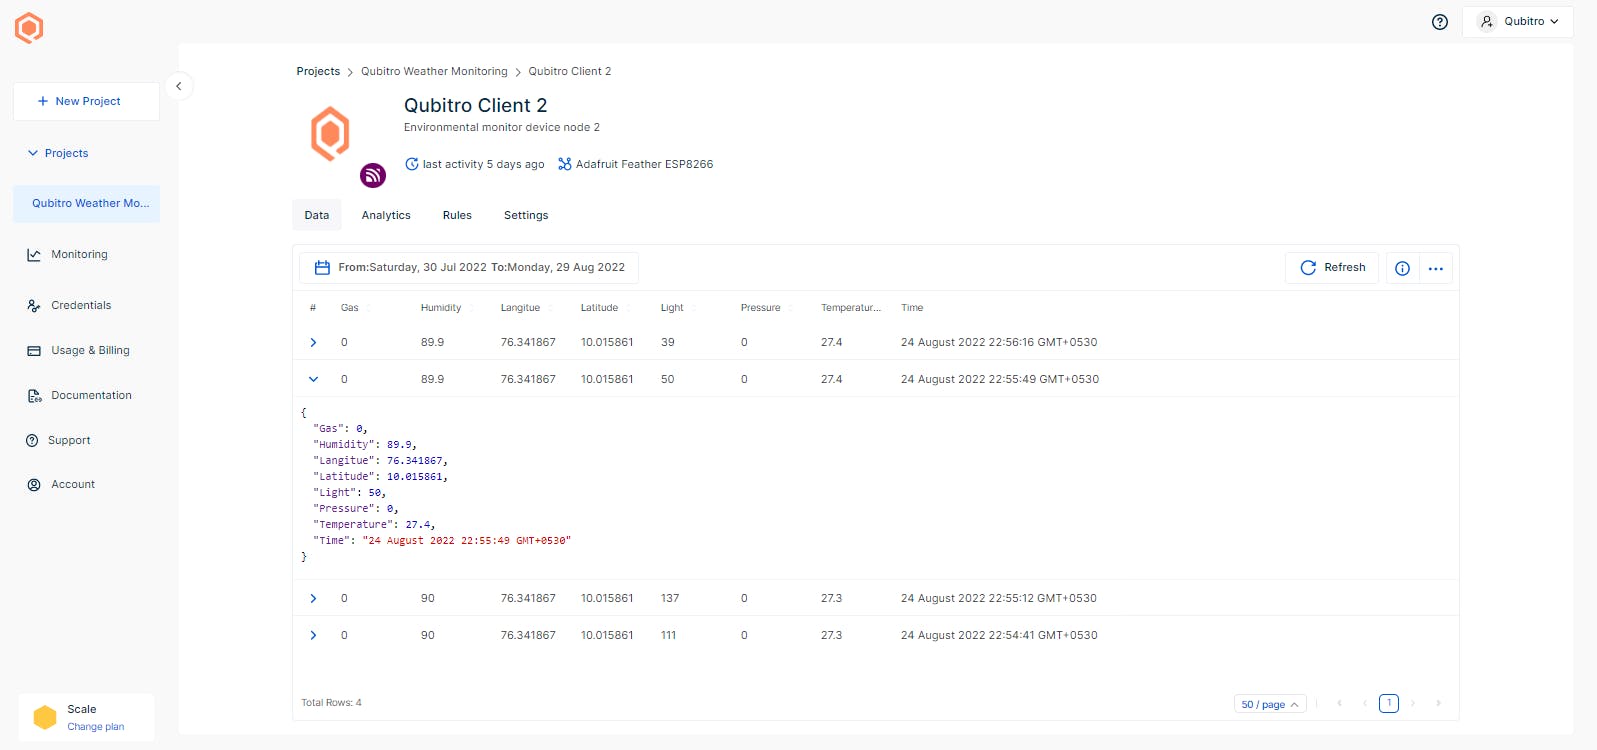Collapse the Projects section in sidebar
Screen dimensions: 1597x750
point(58,153)
